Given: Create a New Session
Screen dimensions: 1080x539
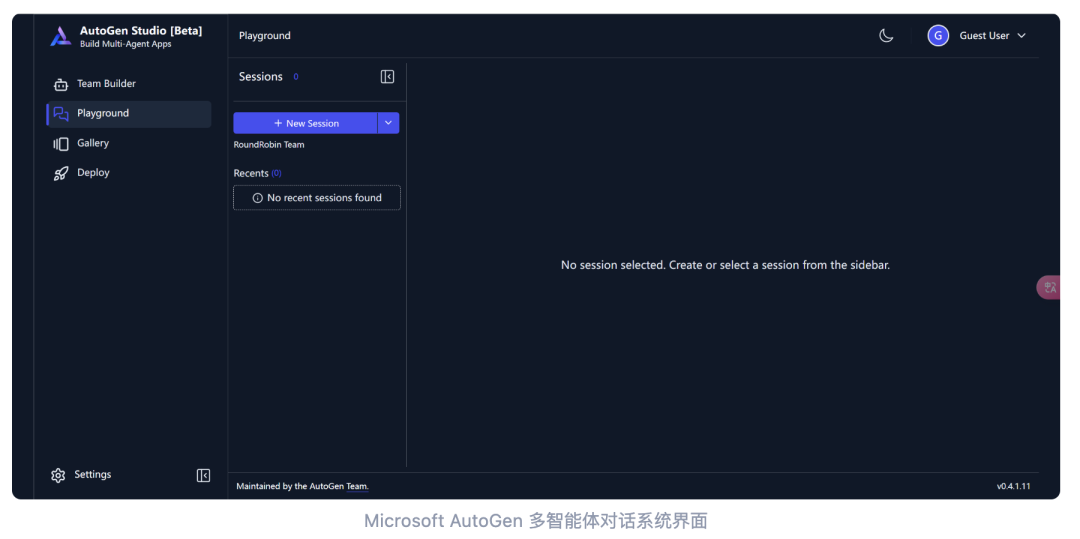Looking at the screenshot, I should pyautogui.click(x=306, y=123).
